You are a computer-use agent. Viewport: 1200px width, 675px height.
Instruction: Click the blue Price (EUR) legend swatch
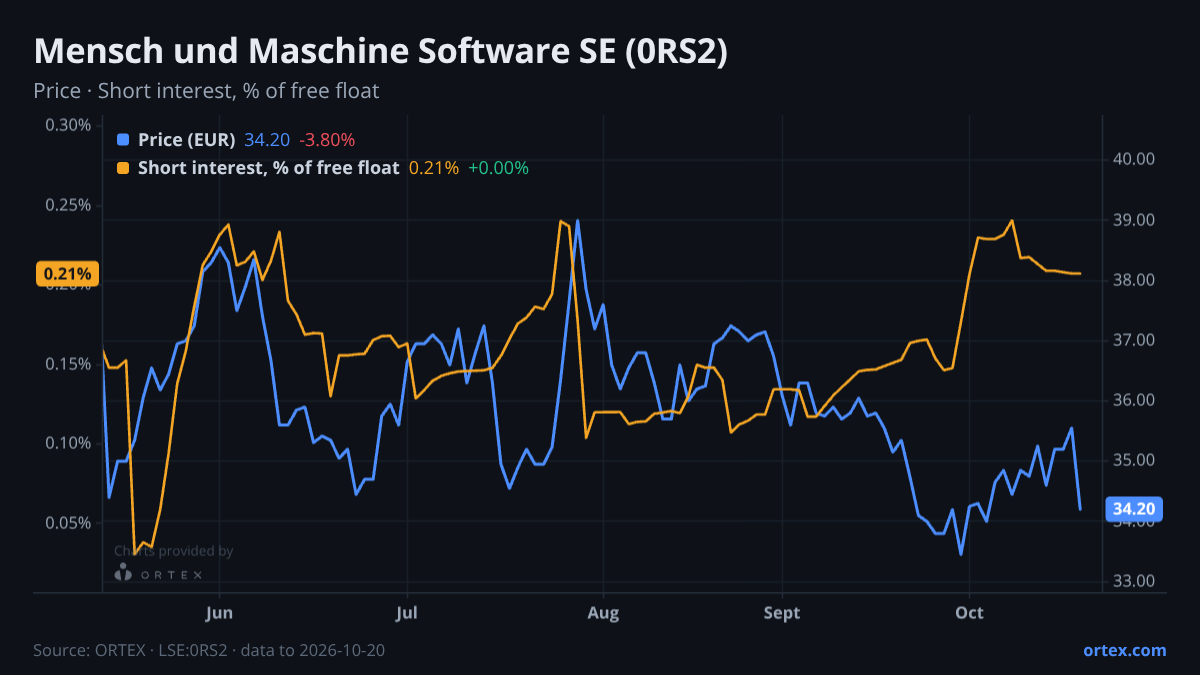click(x=123, y=140)
